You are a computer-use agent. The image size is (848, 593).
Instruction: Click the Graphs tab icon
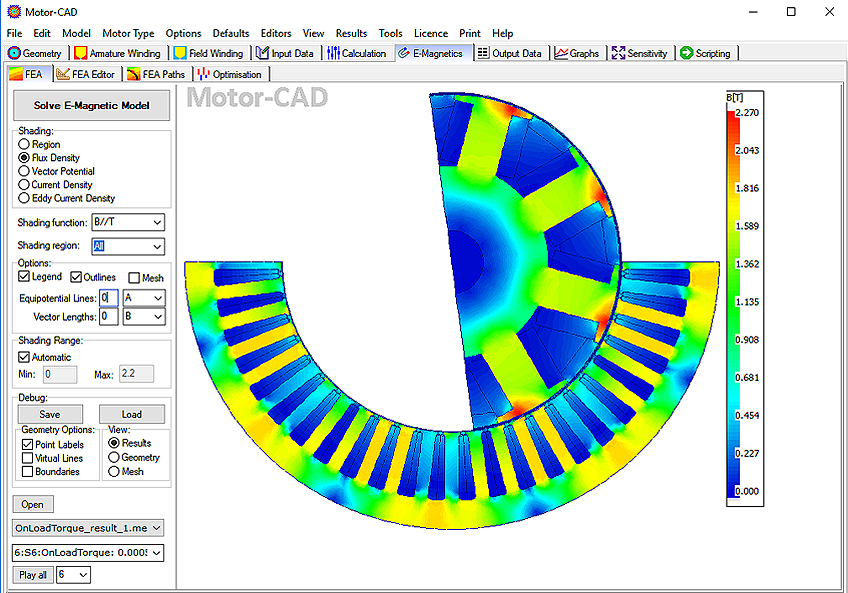click(x=562, y=53)
